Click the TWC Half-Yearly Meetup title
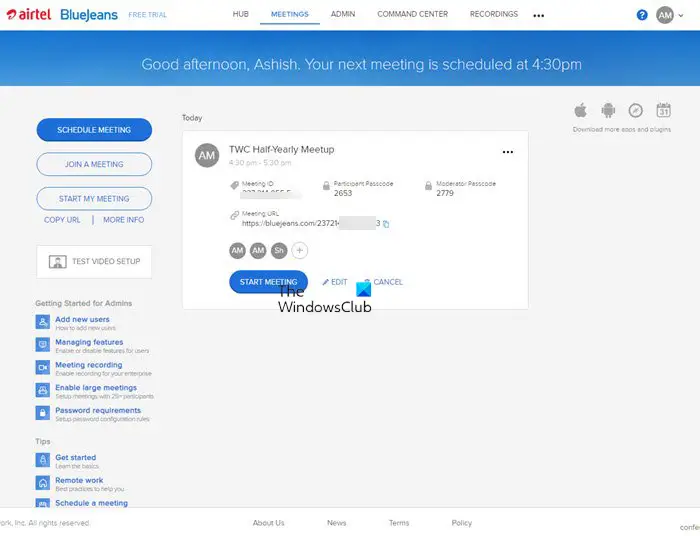 pos(282,150)
